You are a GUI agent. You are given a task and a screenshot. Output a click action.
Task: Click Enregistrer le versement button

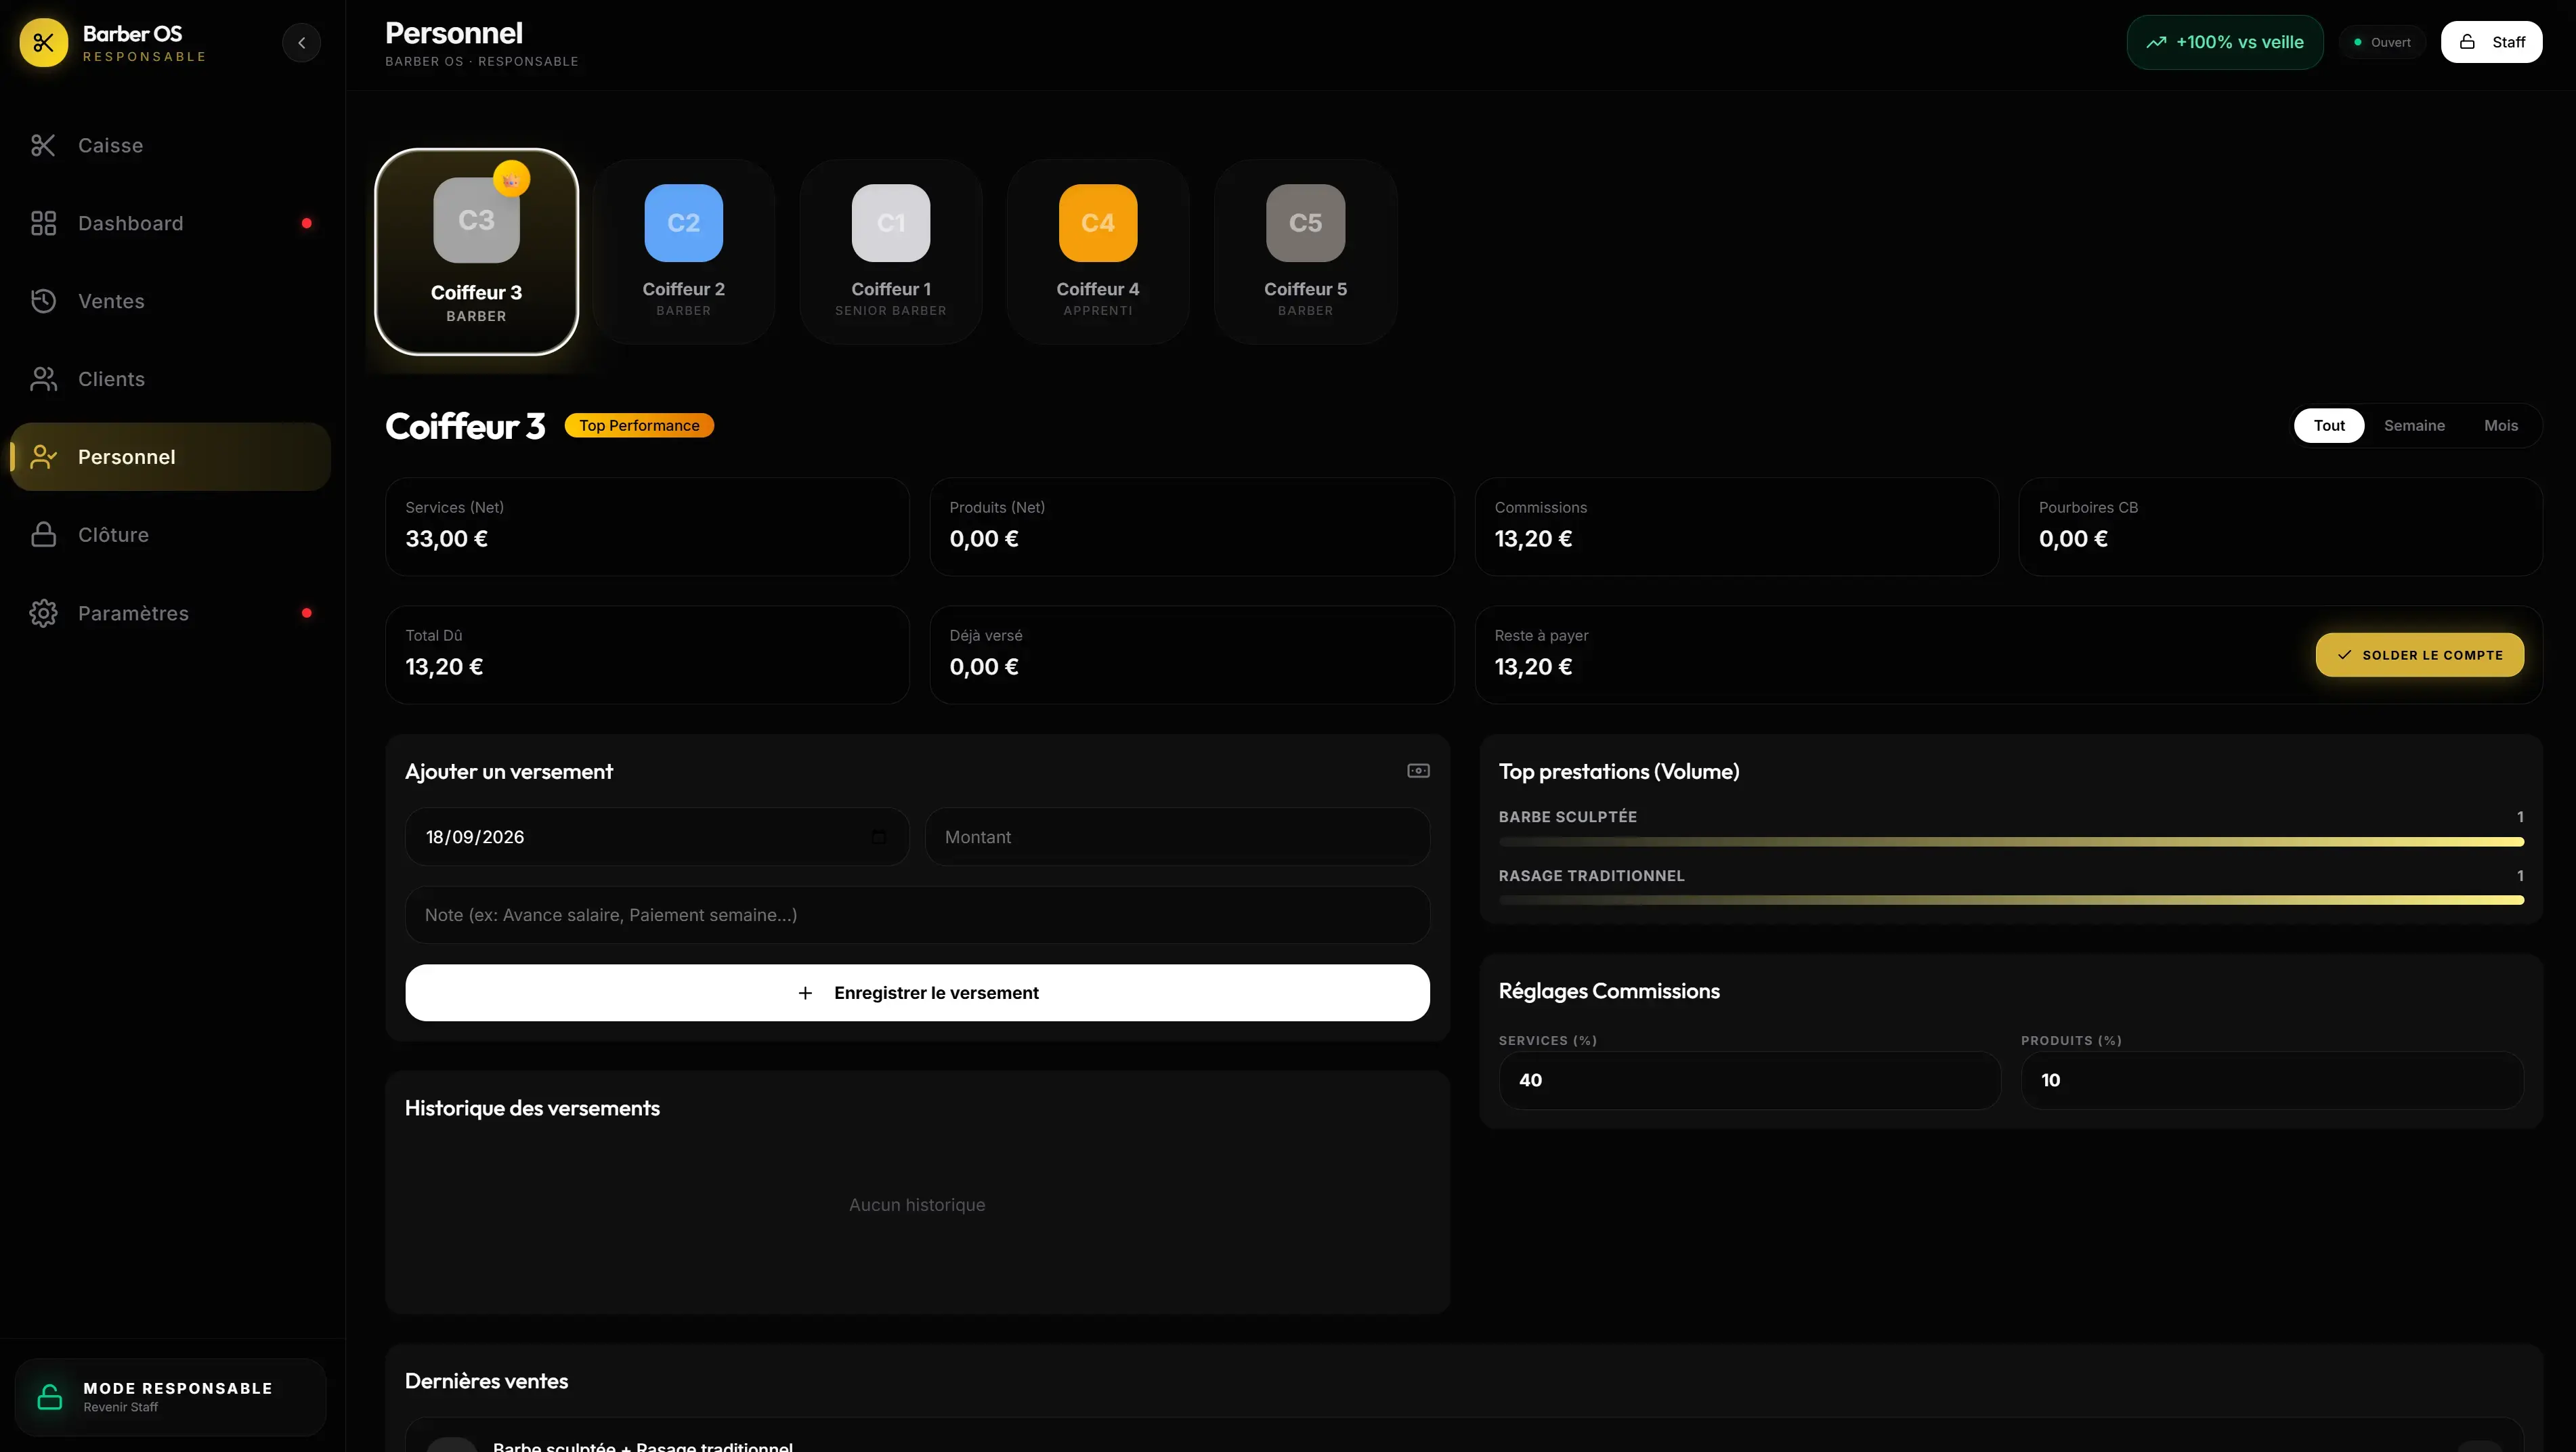(x=917, y=993)
